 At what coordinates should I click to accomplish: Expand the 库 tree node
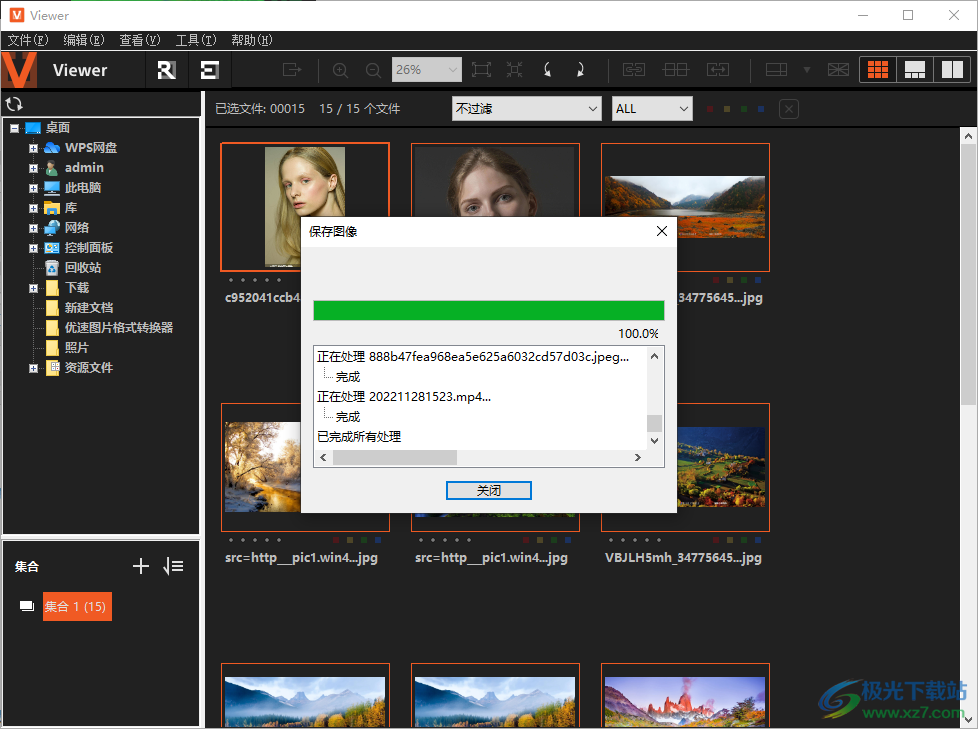pos(34,208)
